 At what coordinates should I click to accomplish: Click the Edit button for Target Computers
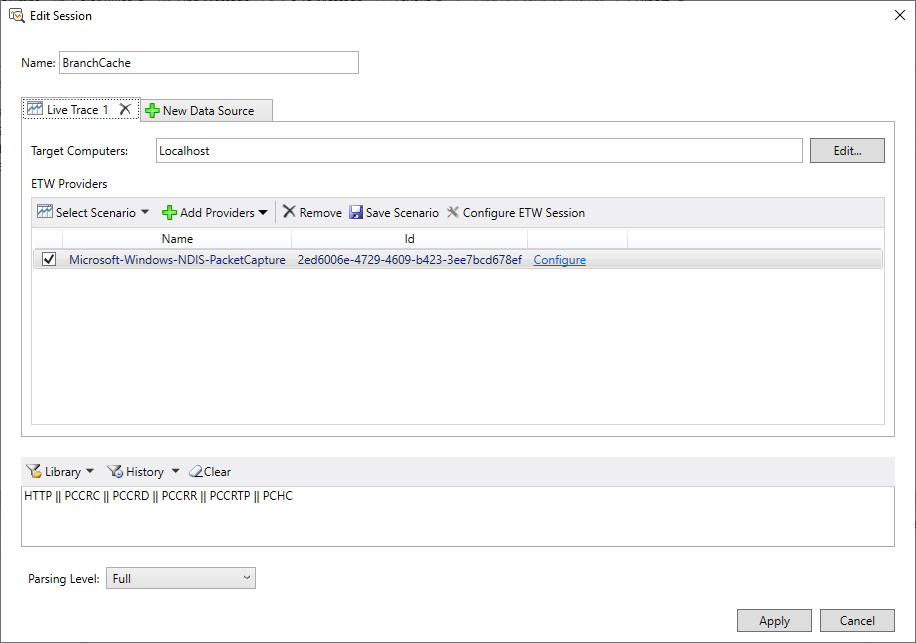click(x=846, y=150)
